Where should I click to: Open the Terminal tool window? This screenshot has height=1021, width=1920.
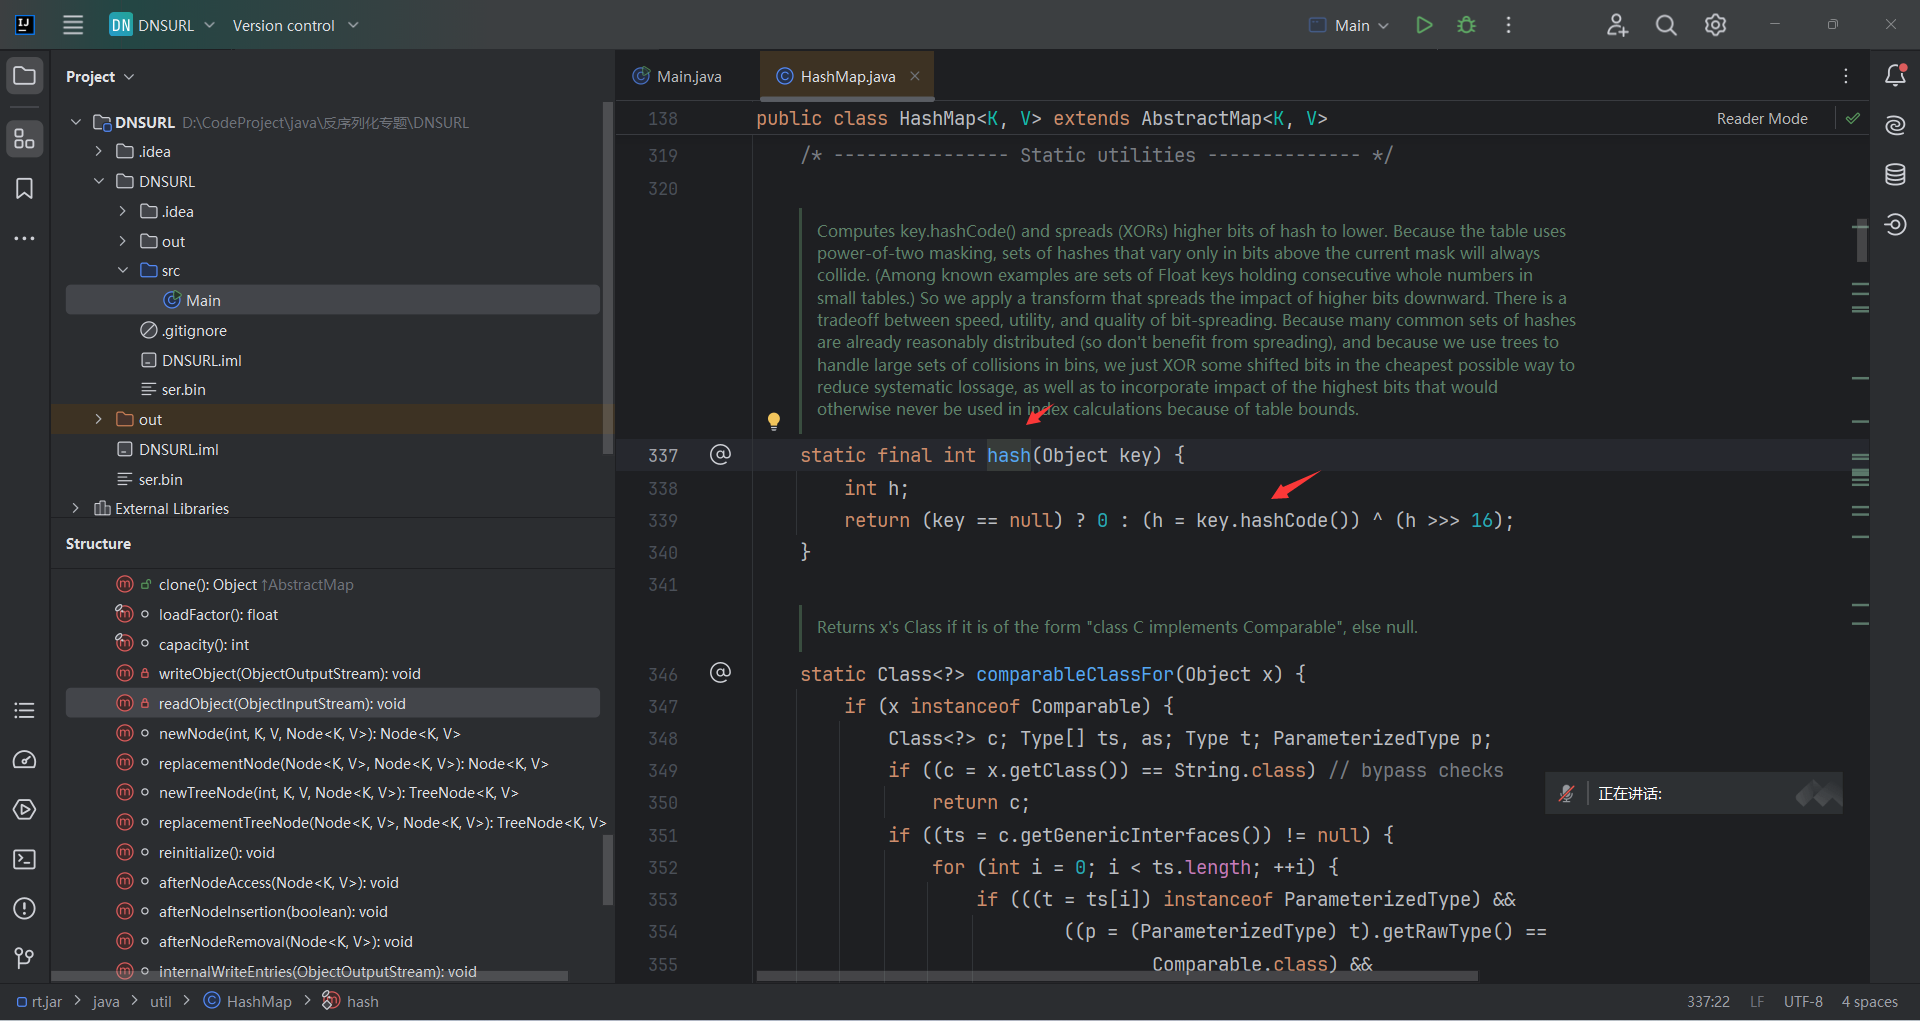tap(25, 860)
